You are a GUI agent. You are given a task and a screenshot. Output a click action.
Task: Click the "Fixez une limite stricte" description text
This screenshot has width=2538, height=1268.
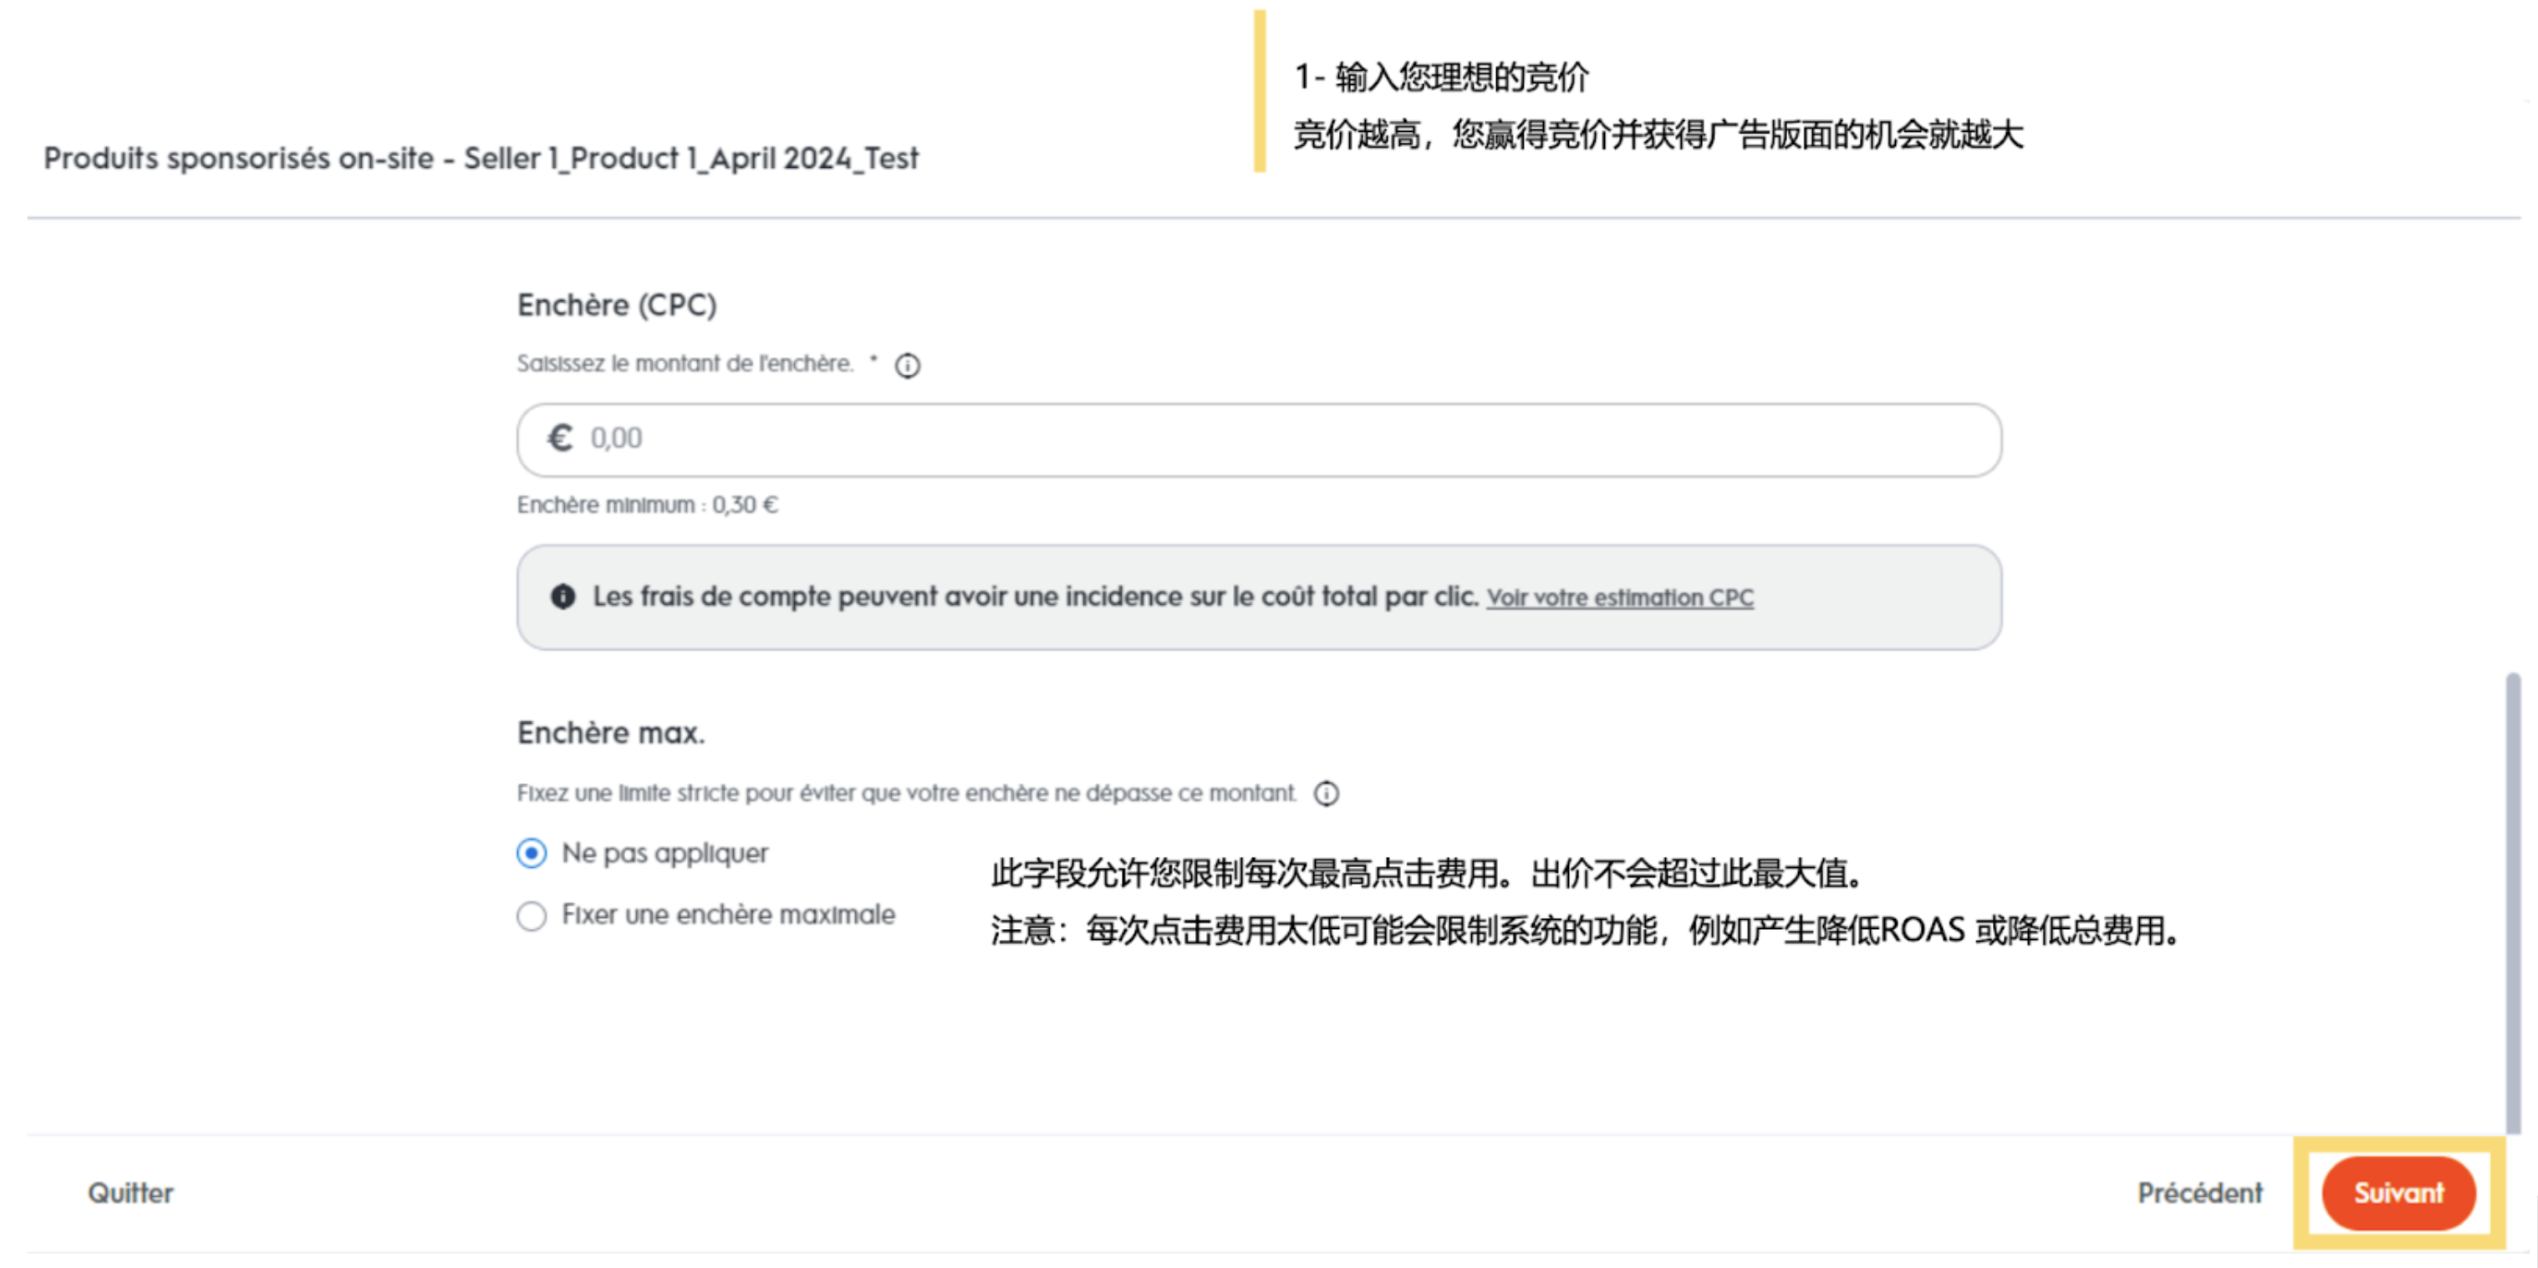[x=906, y=794]
